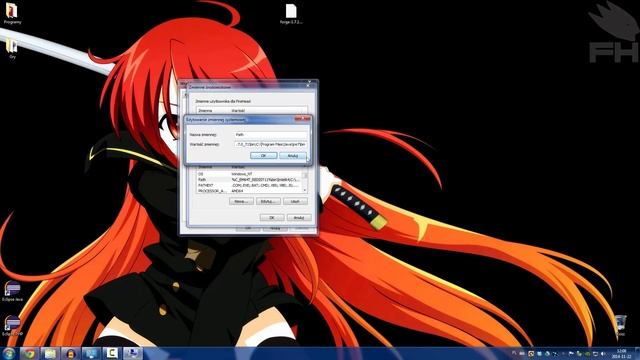
Task: Open the Windows Start menu
Action: 9,353
